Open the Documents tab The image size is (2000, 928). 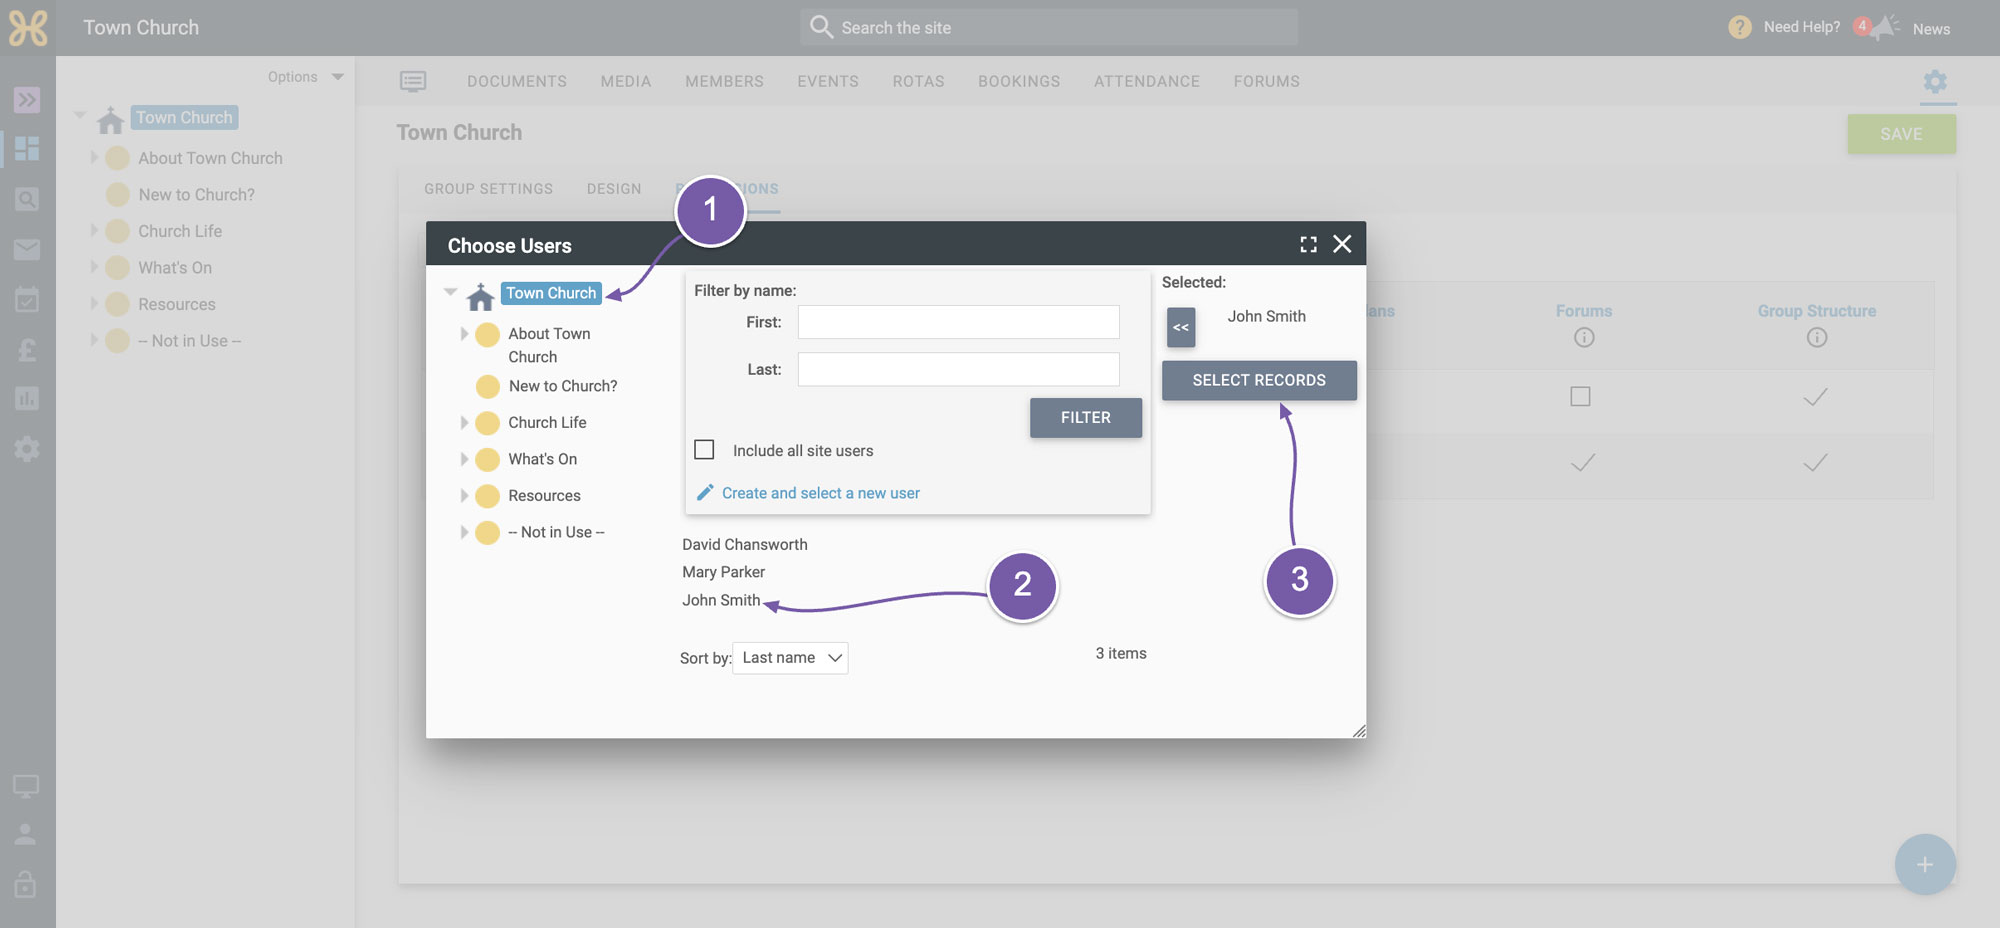517,81
